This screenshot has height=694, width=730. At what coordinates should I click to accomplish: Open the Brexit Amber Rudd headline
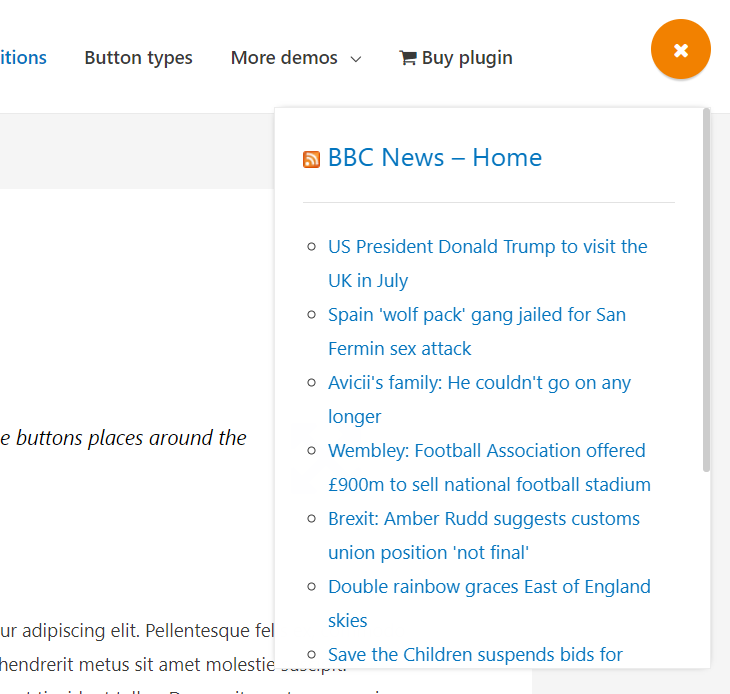click(484, 535)
